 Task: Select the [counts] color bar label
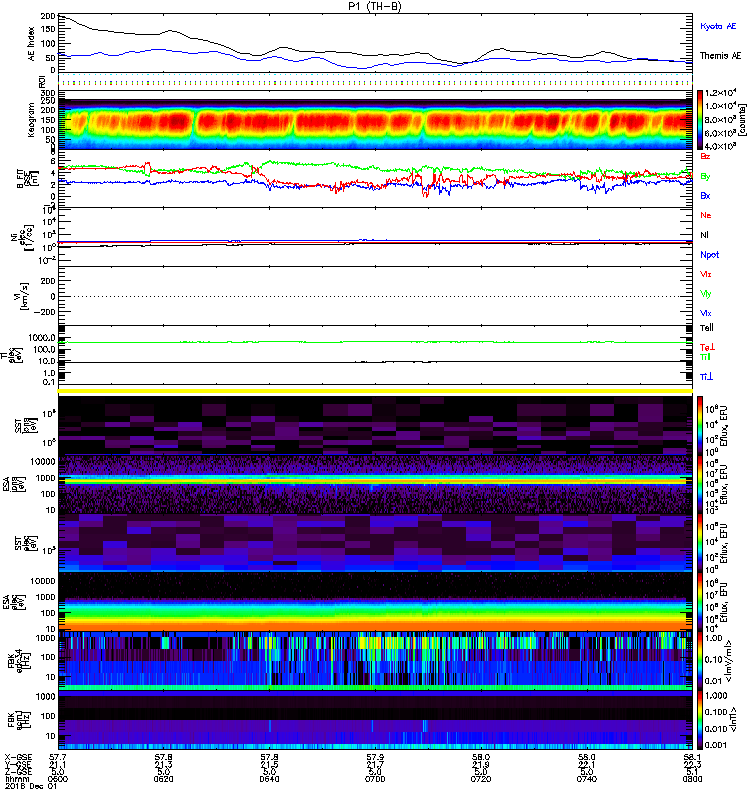[x=742, y=120]
